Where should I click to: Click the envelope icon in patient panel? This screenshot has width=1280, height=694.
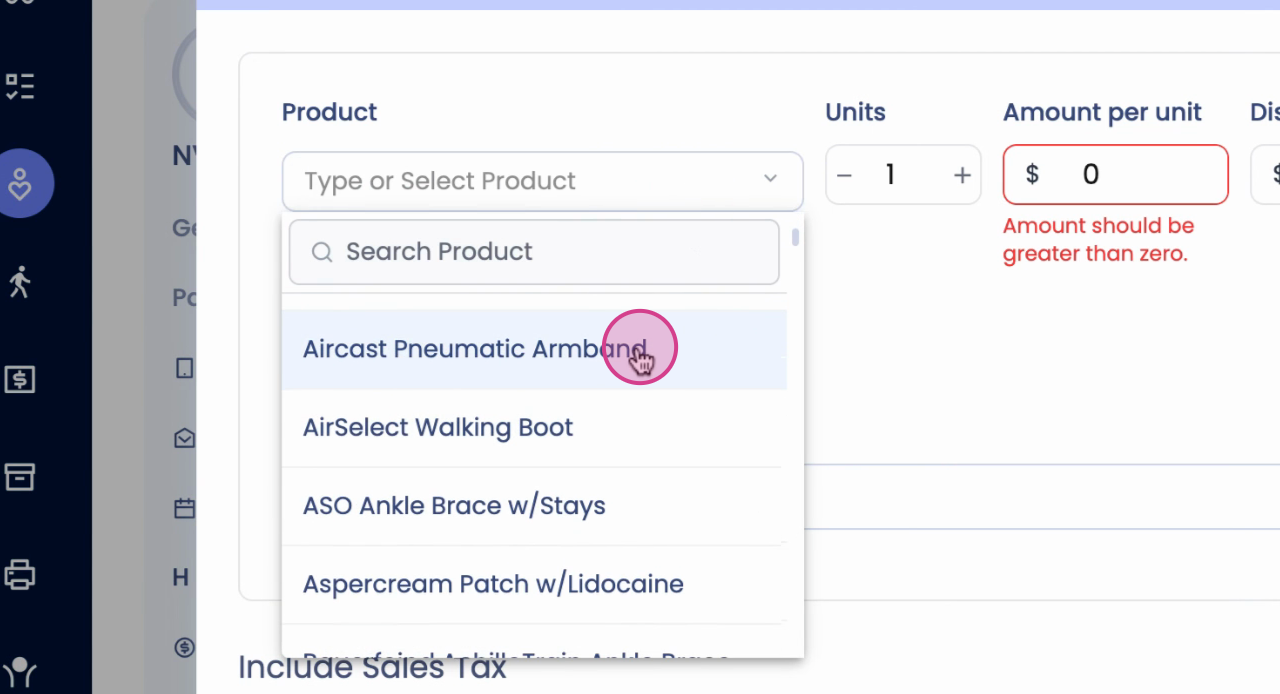click(x=184, y=438)
